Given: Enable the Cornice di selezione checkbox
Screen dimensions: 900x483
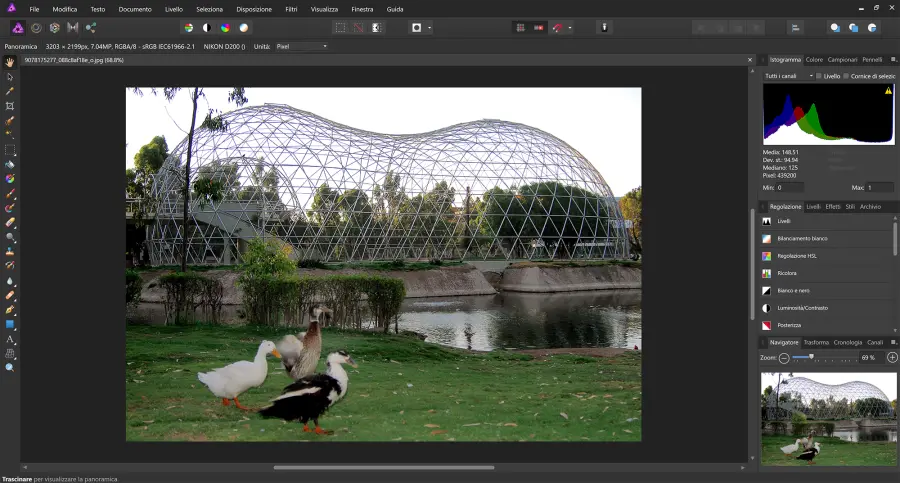Looking at the screenshot, I should click(x=846, y=76).
